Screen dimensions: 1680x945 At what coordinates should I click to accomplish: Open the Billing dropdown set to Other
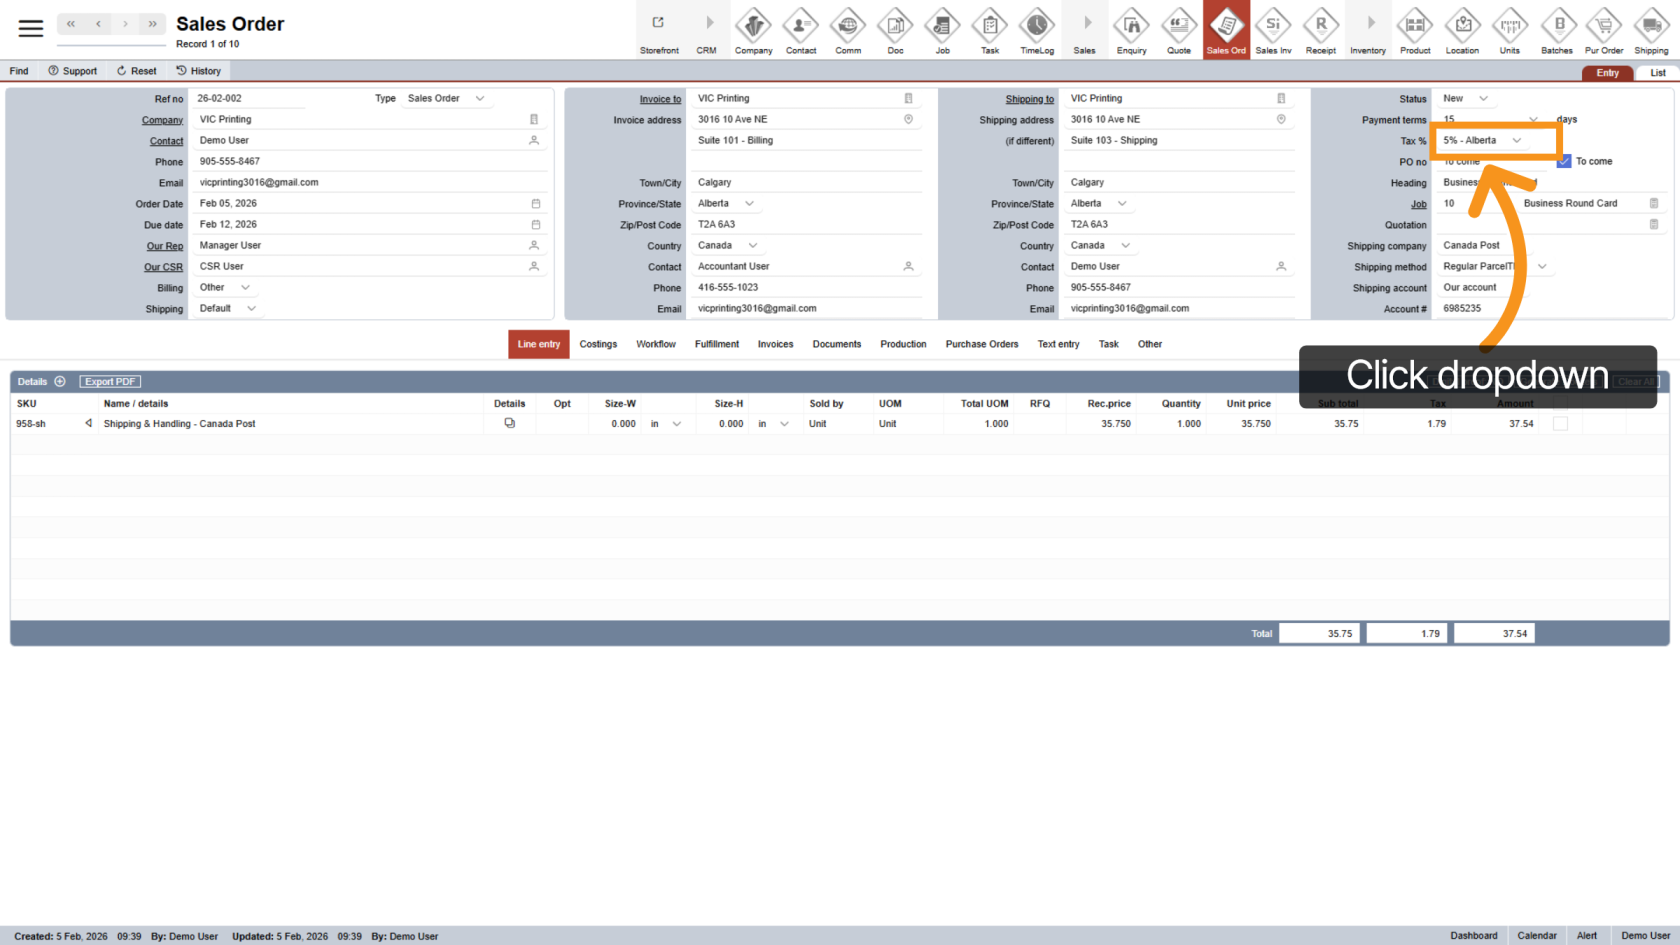tap(245, 288)
